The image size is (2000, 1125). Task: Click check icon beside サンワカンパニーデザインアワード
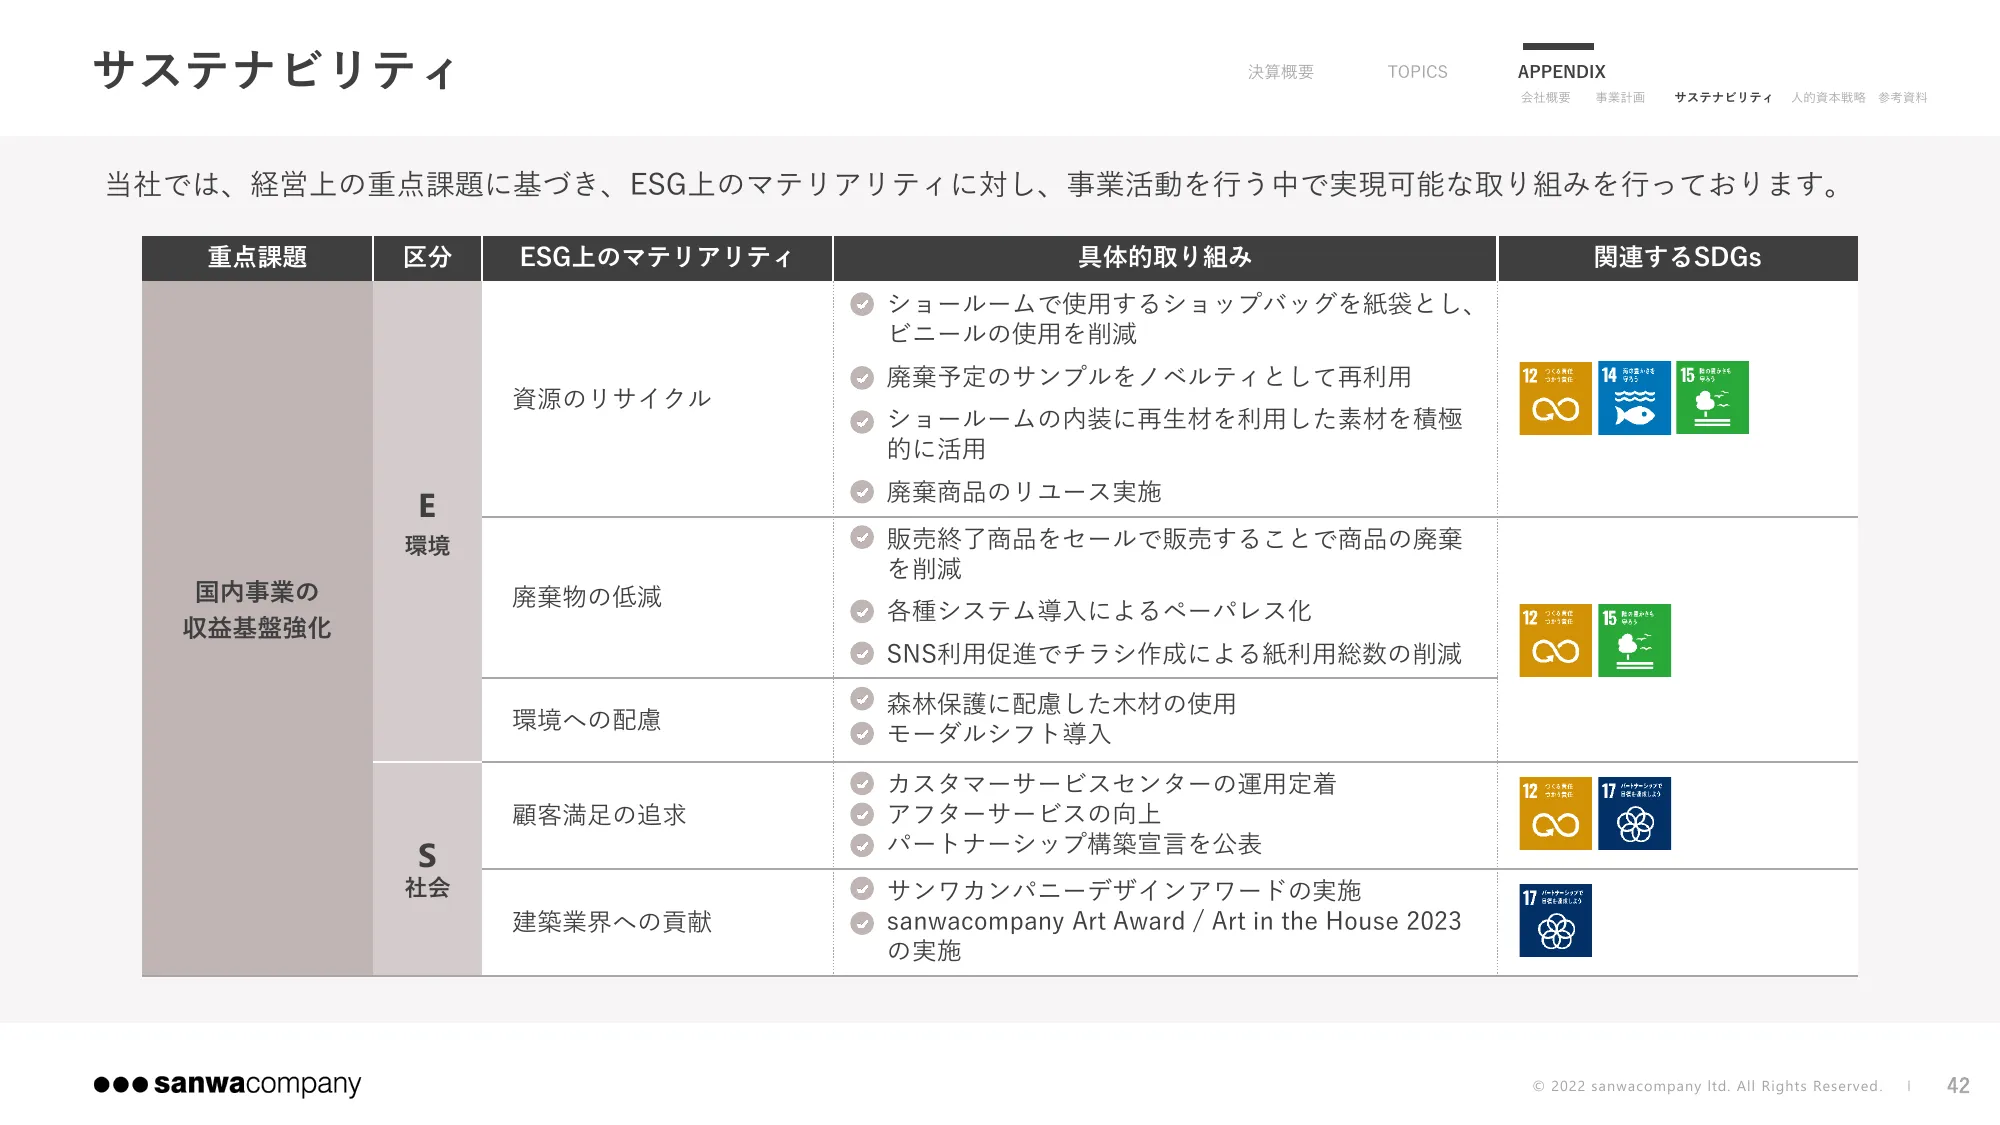click(x=862, y=889)
